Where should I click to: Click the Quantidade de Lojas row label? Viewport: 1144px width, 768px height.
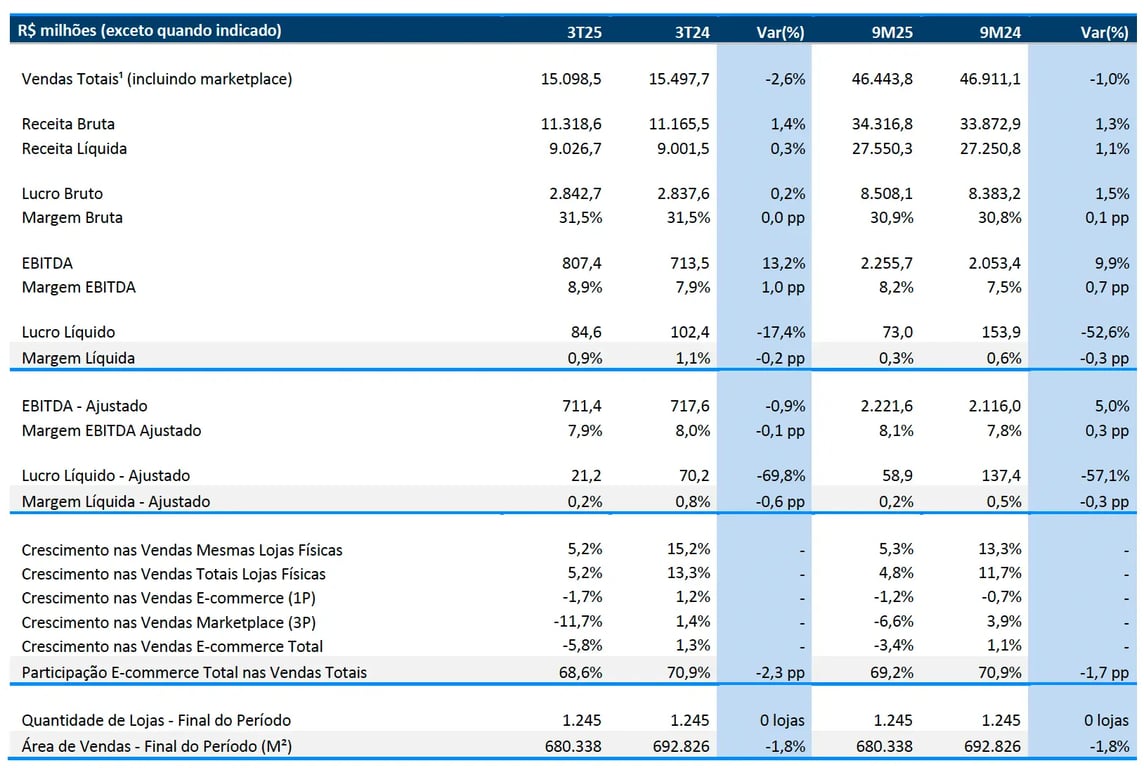(156, 720)
